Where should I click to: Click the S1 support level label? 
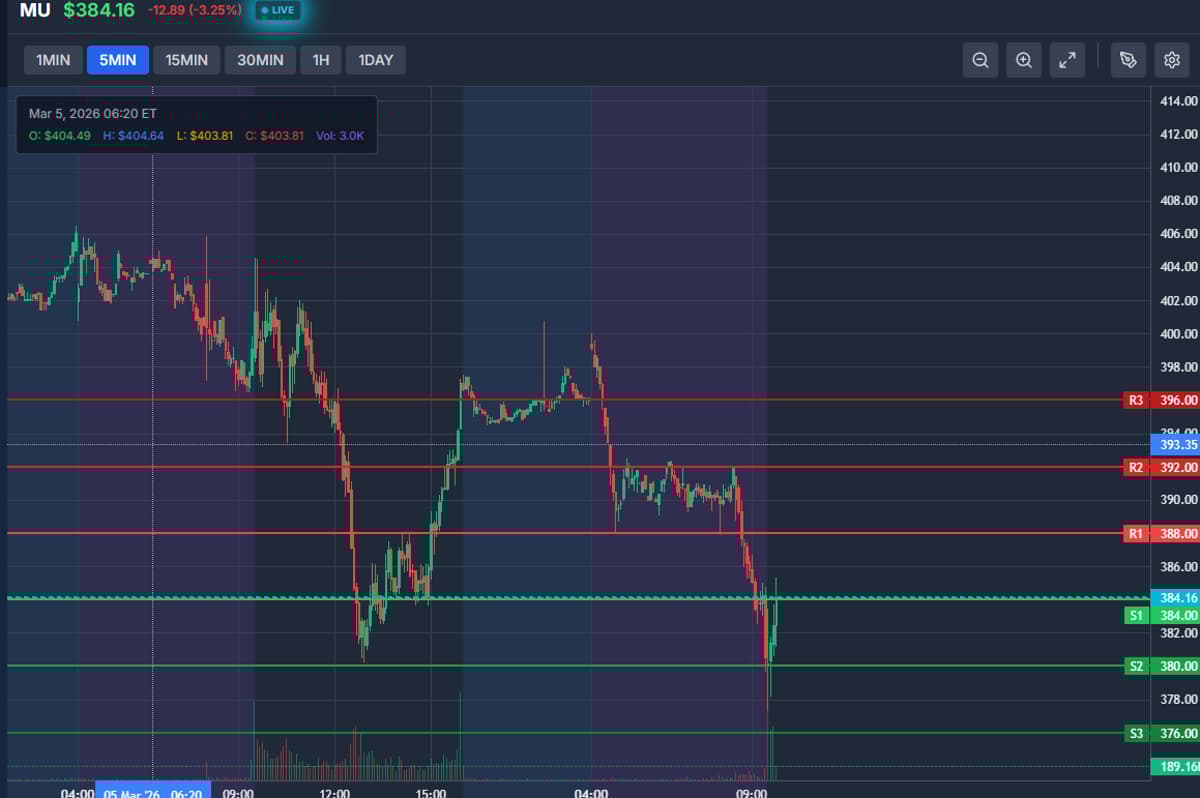1135,615
